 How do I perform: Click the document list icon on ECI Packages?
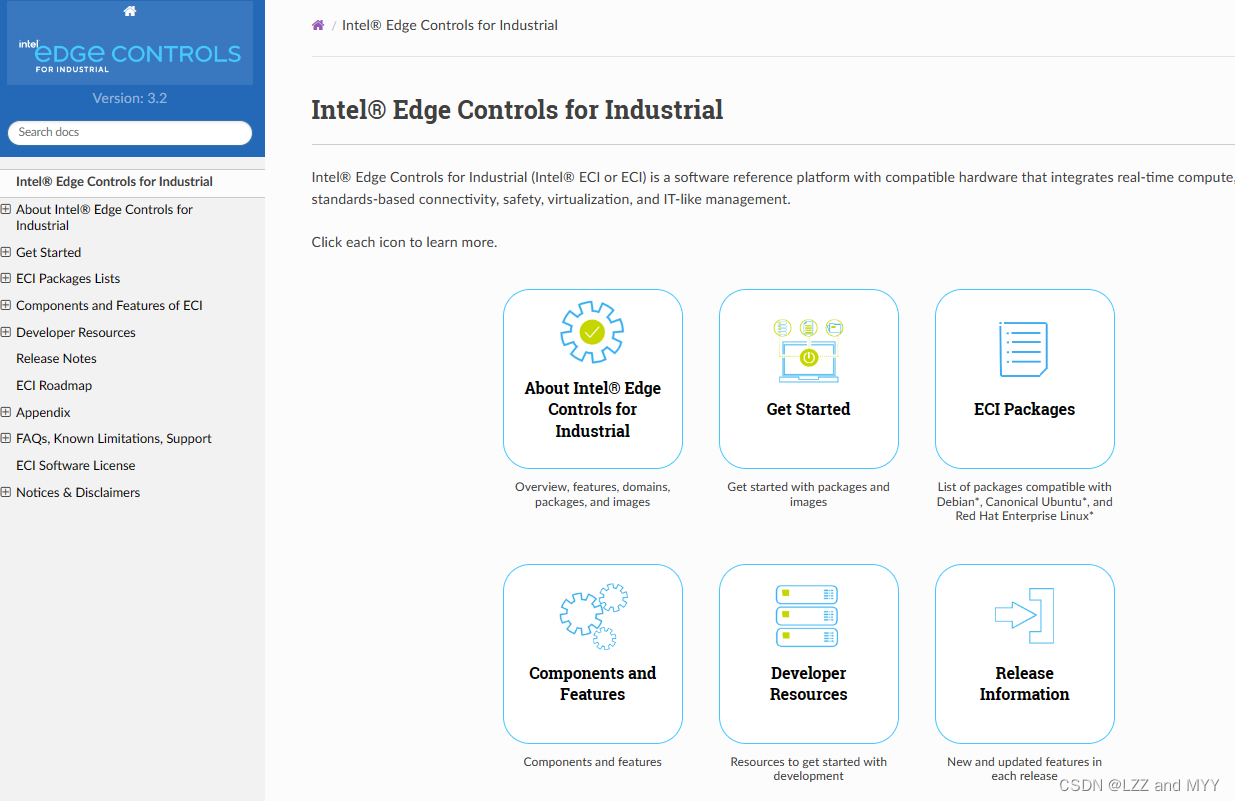coord(1024,349)
